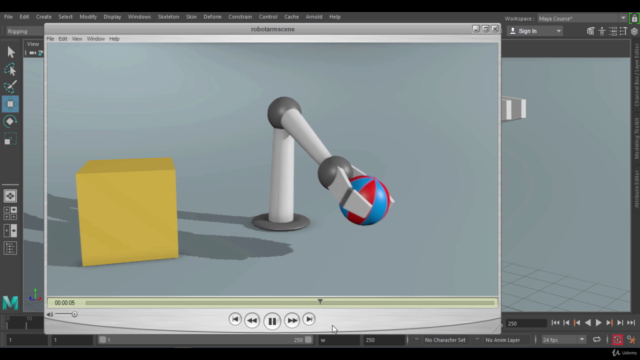The width and height of the screenshot is (640, 360).
Task: Step back one frame in Maya
Action: click(566, 323)
